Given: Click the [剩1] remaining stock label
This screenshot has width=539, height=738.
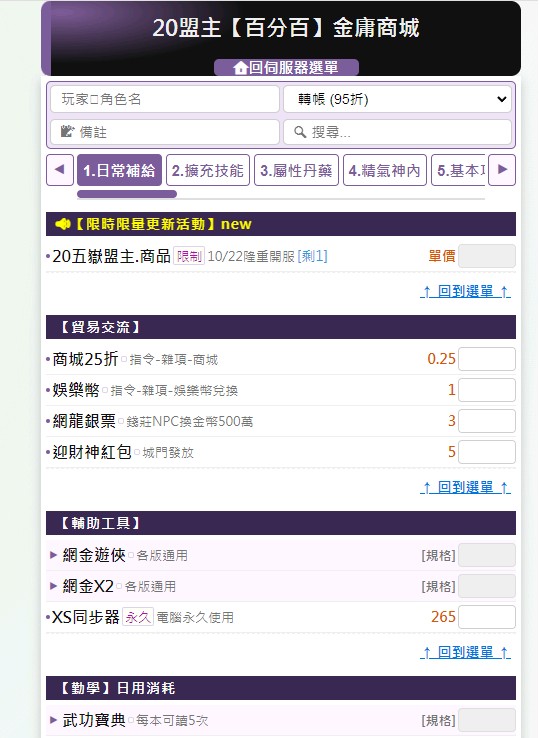Looking at the screenshot, I should [313, 257].
